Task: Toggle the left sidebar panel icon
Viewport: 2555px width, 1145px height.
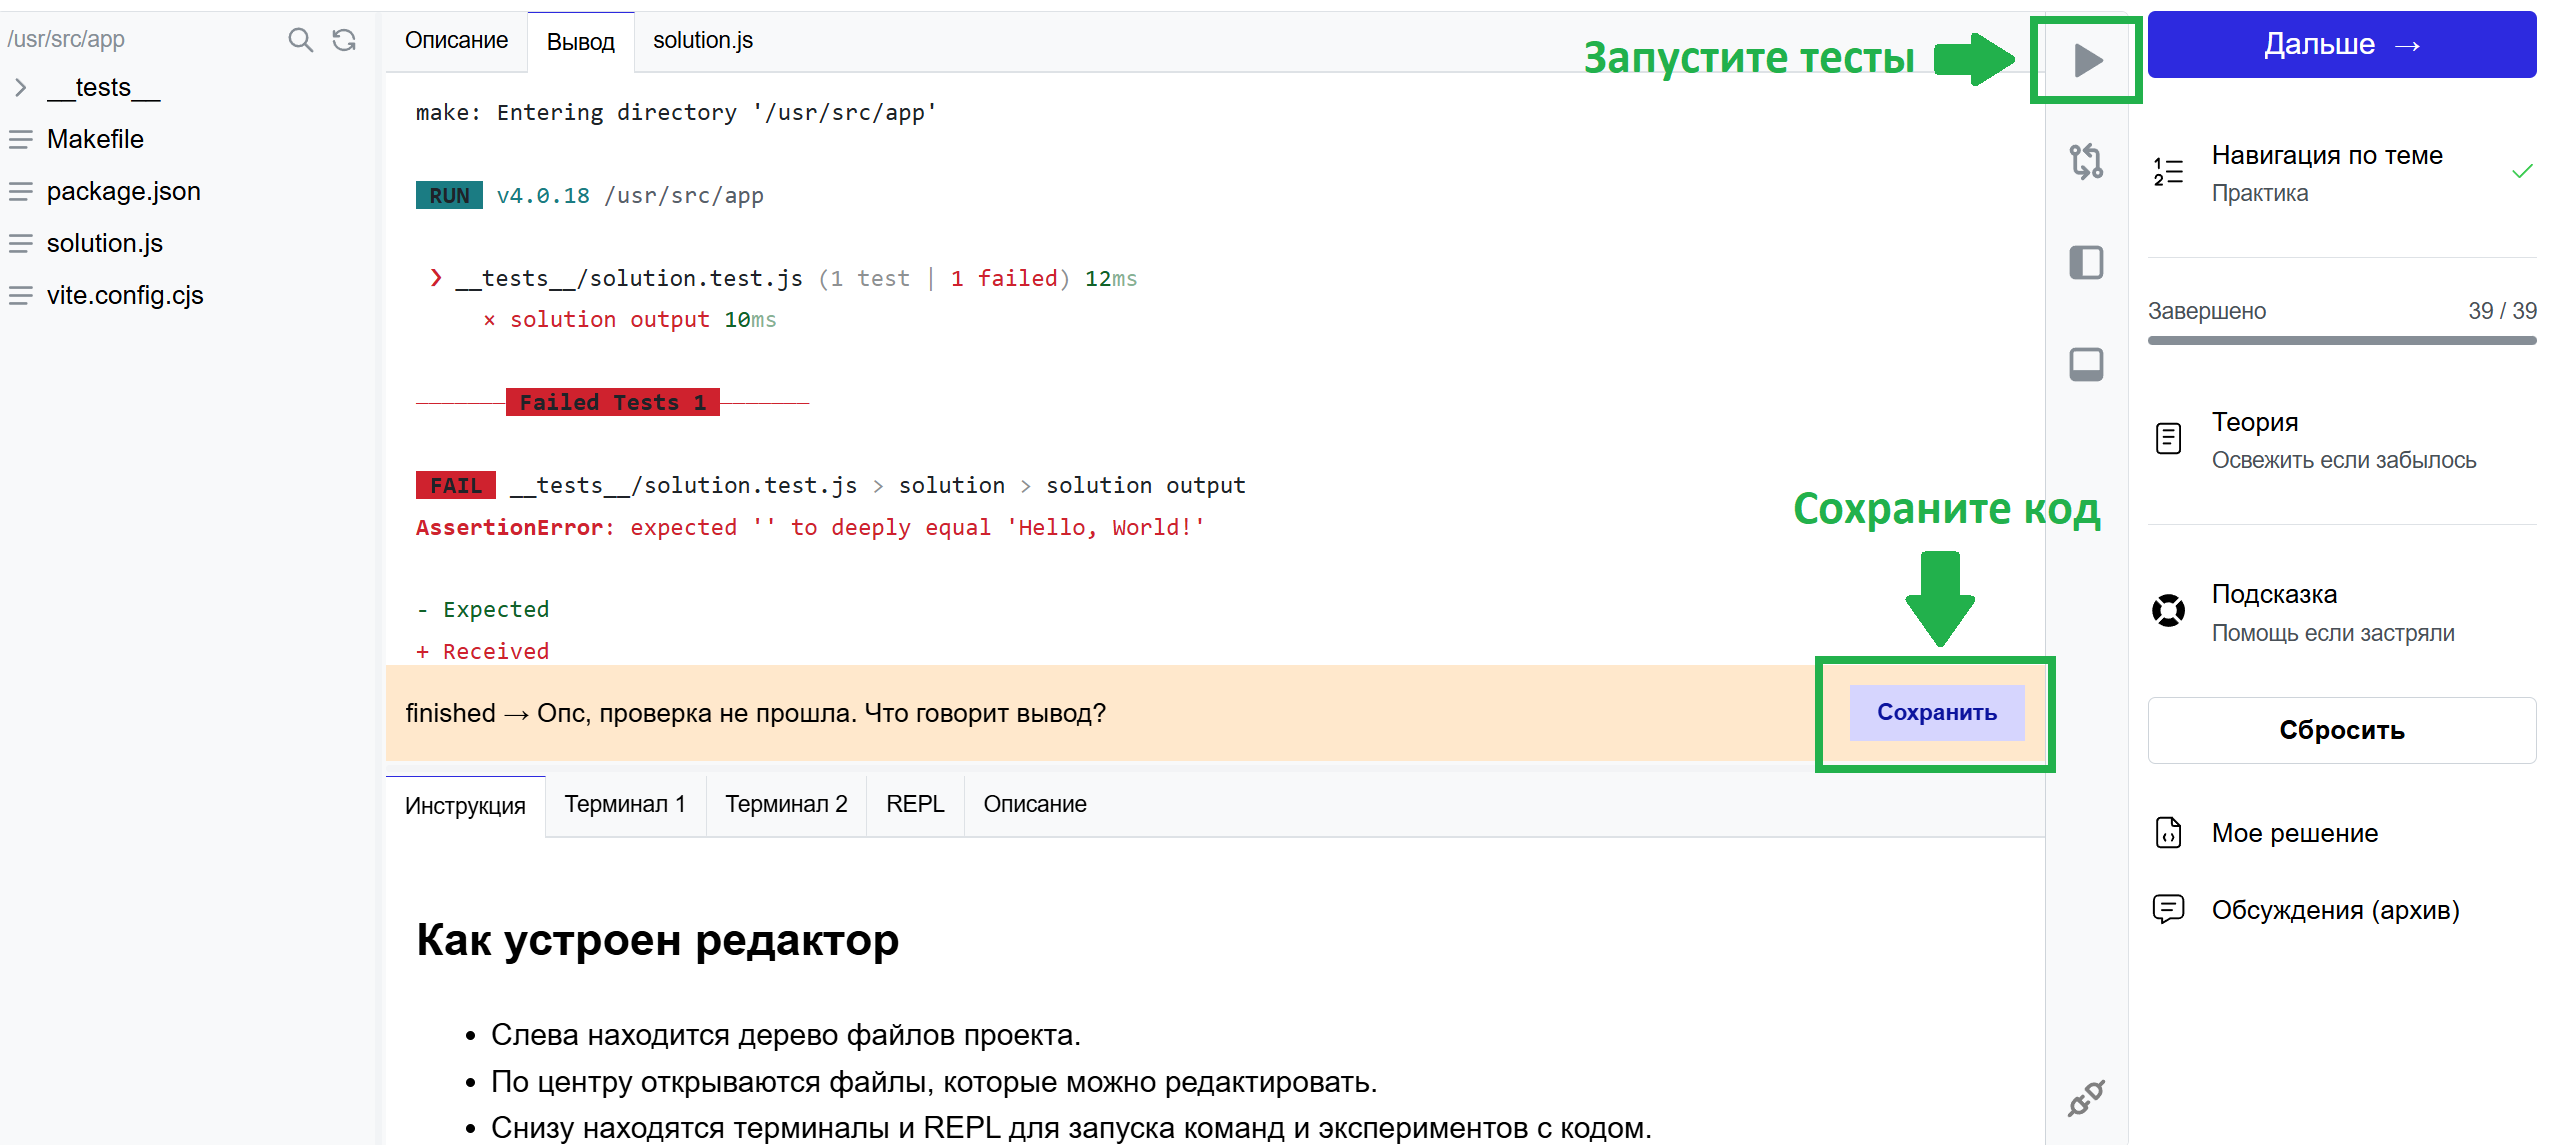Action: pyautogui.click(x=2086, y=263)
